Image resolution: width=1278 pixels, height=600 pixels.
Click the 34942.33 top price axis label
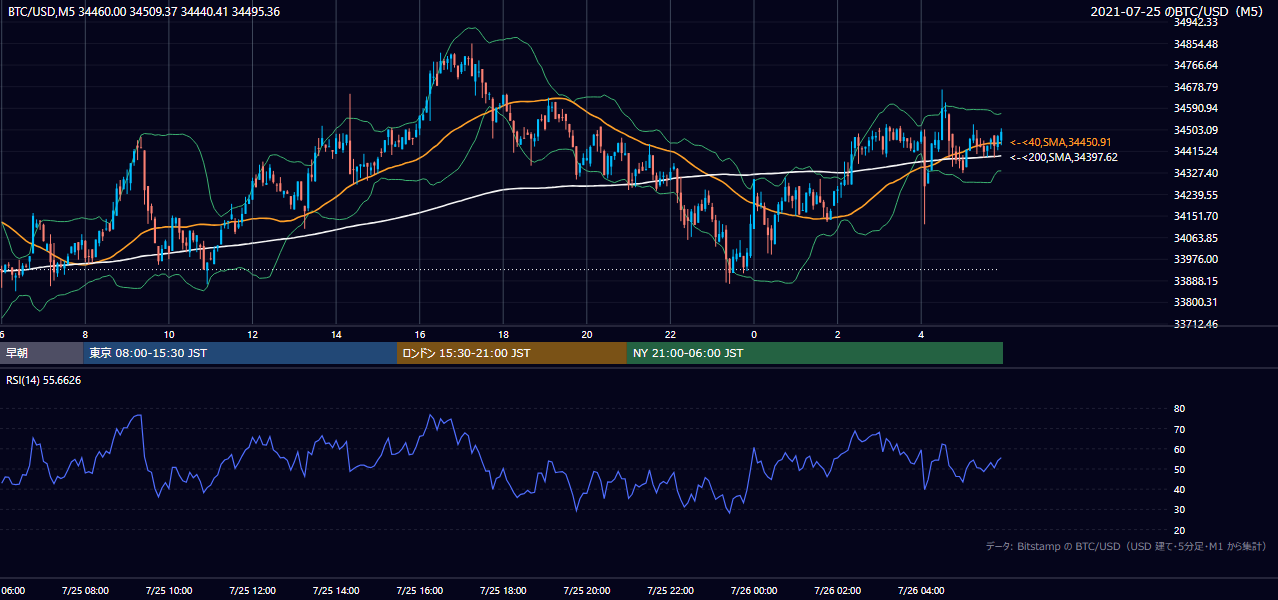pyautogui.click(x=1195, y=22)
